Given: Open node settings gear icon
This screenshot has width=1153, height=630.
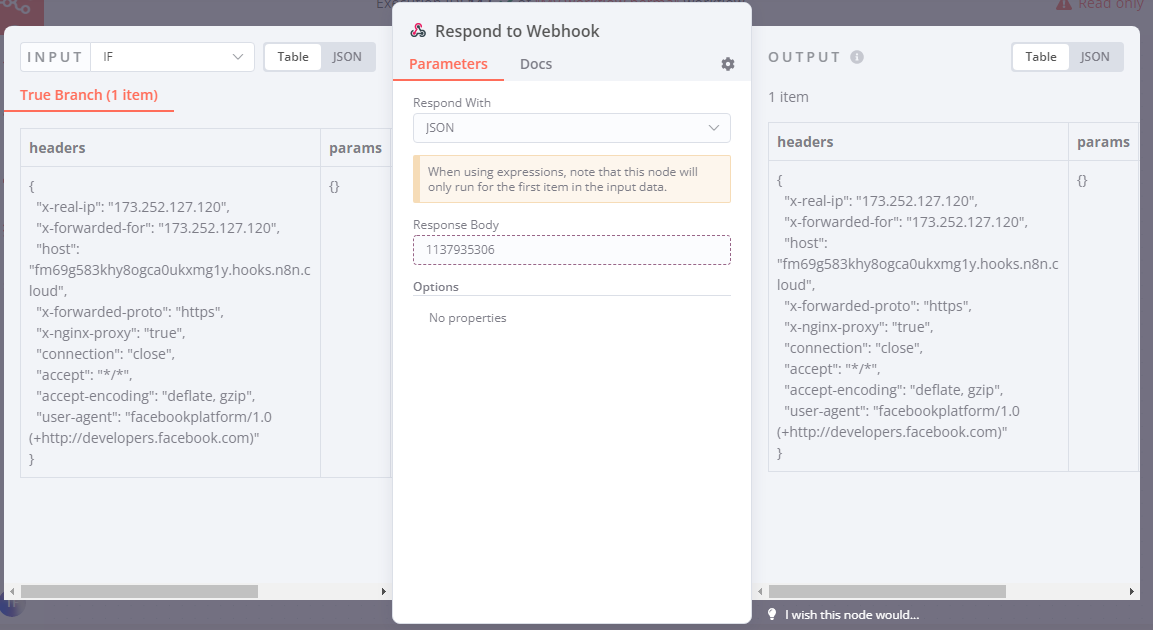Looking at the screenshot, I should 728,64.
